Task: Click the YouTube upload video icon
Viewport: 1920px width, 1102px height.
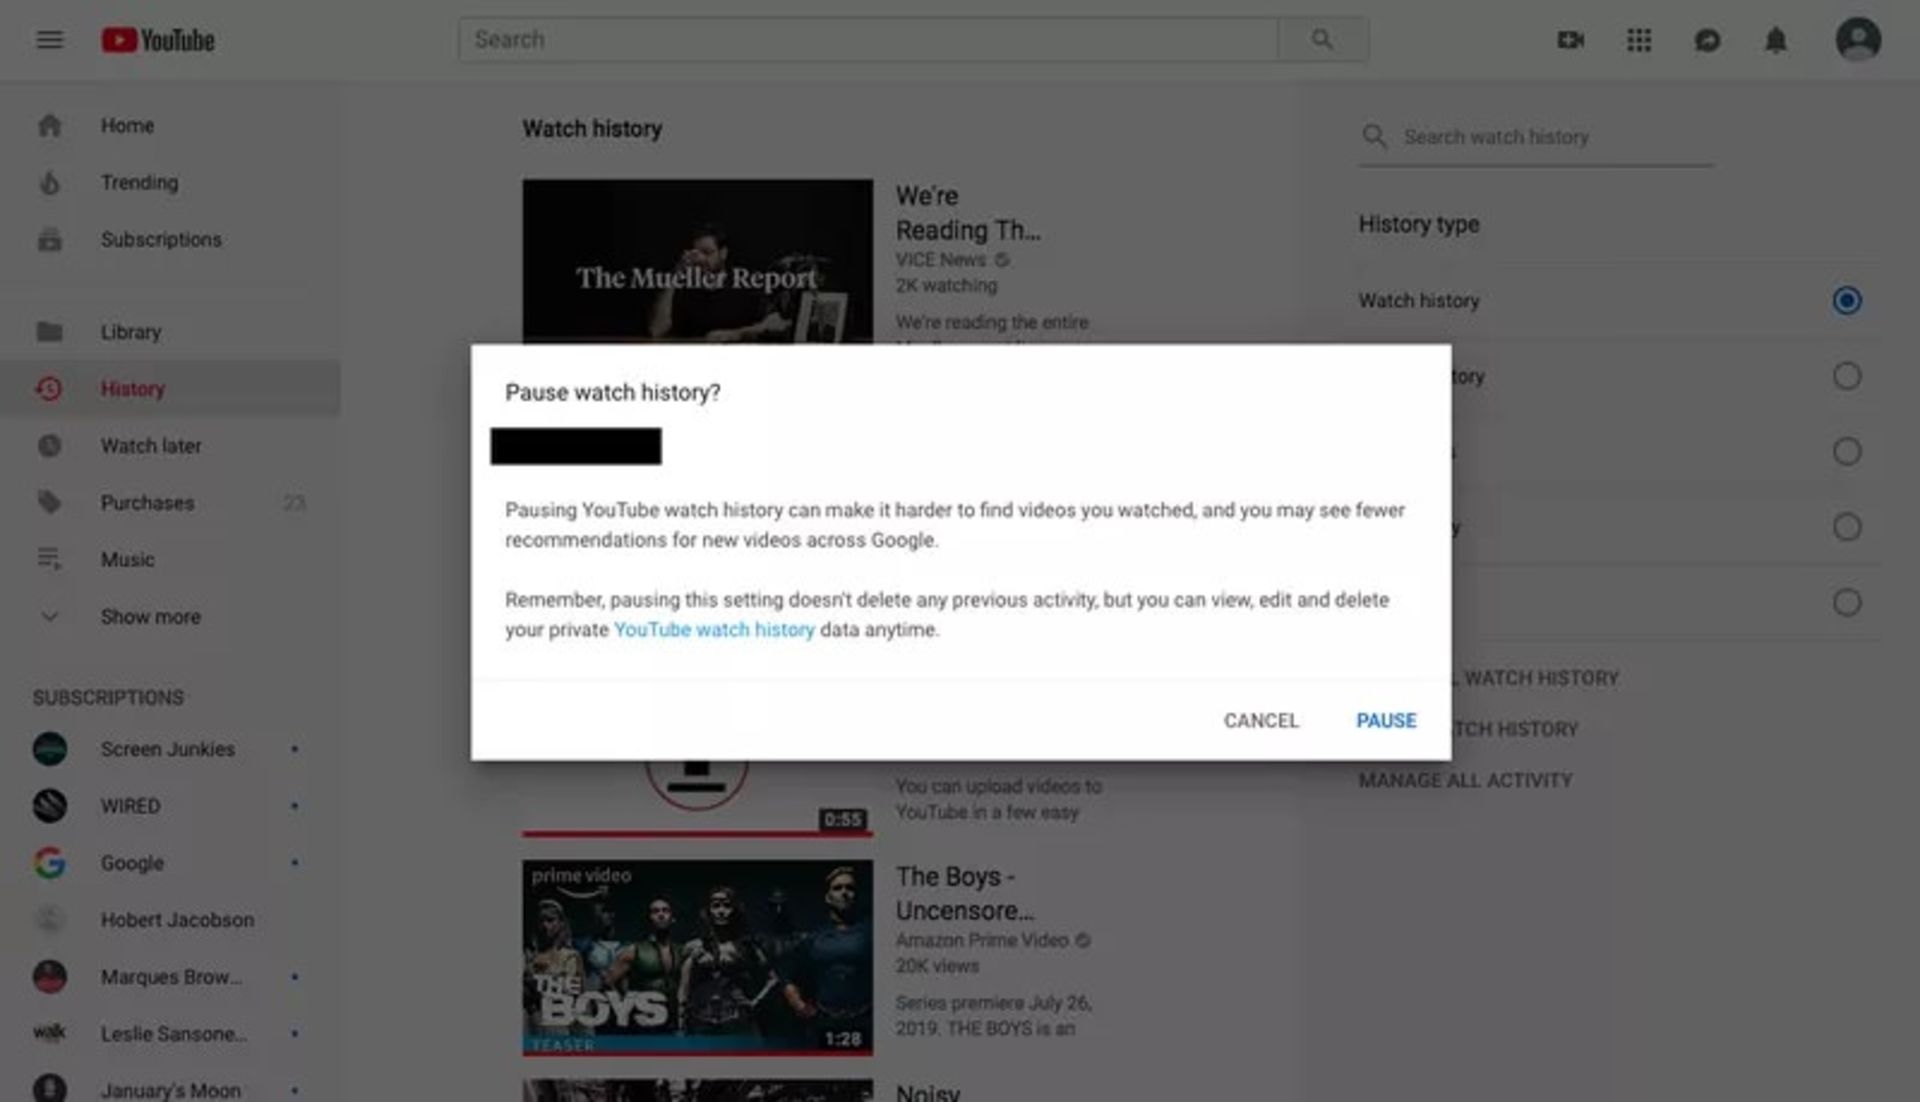Action: click(x=1571, y=38)
